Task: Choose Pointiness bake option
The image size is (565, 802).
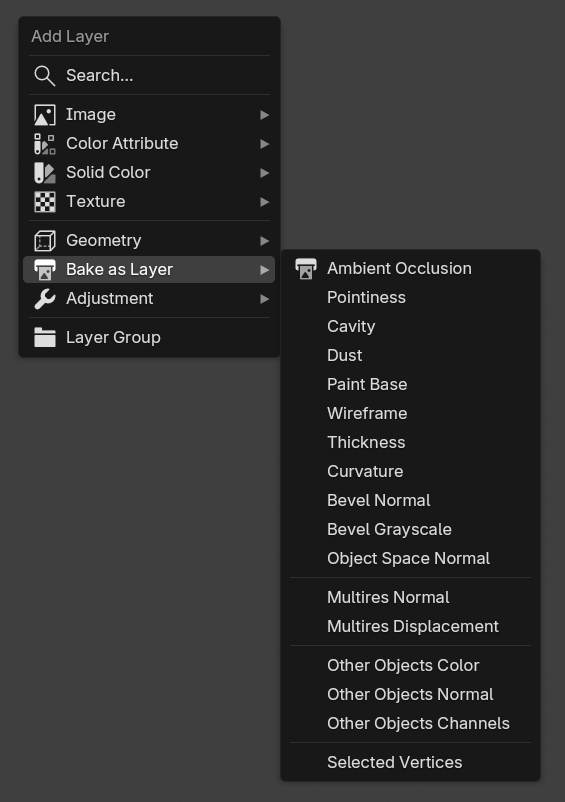Action: (411, 298)
